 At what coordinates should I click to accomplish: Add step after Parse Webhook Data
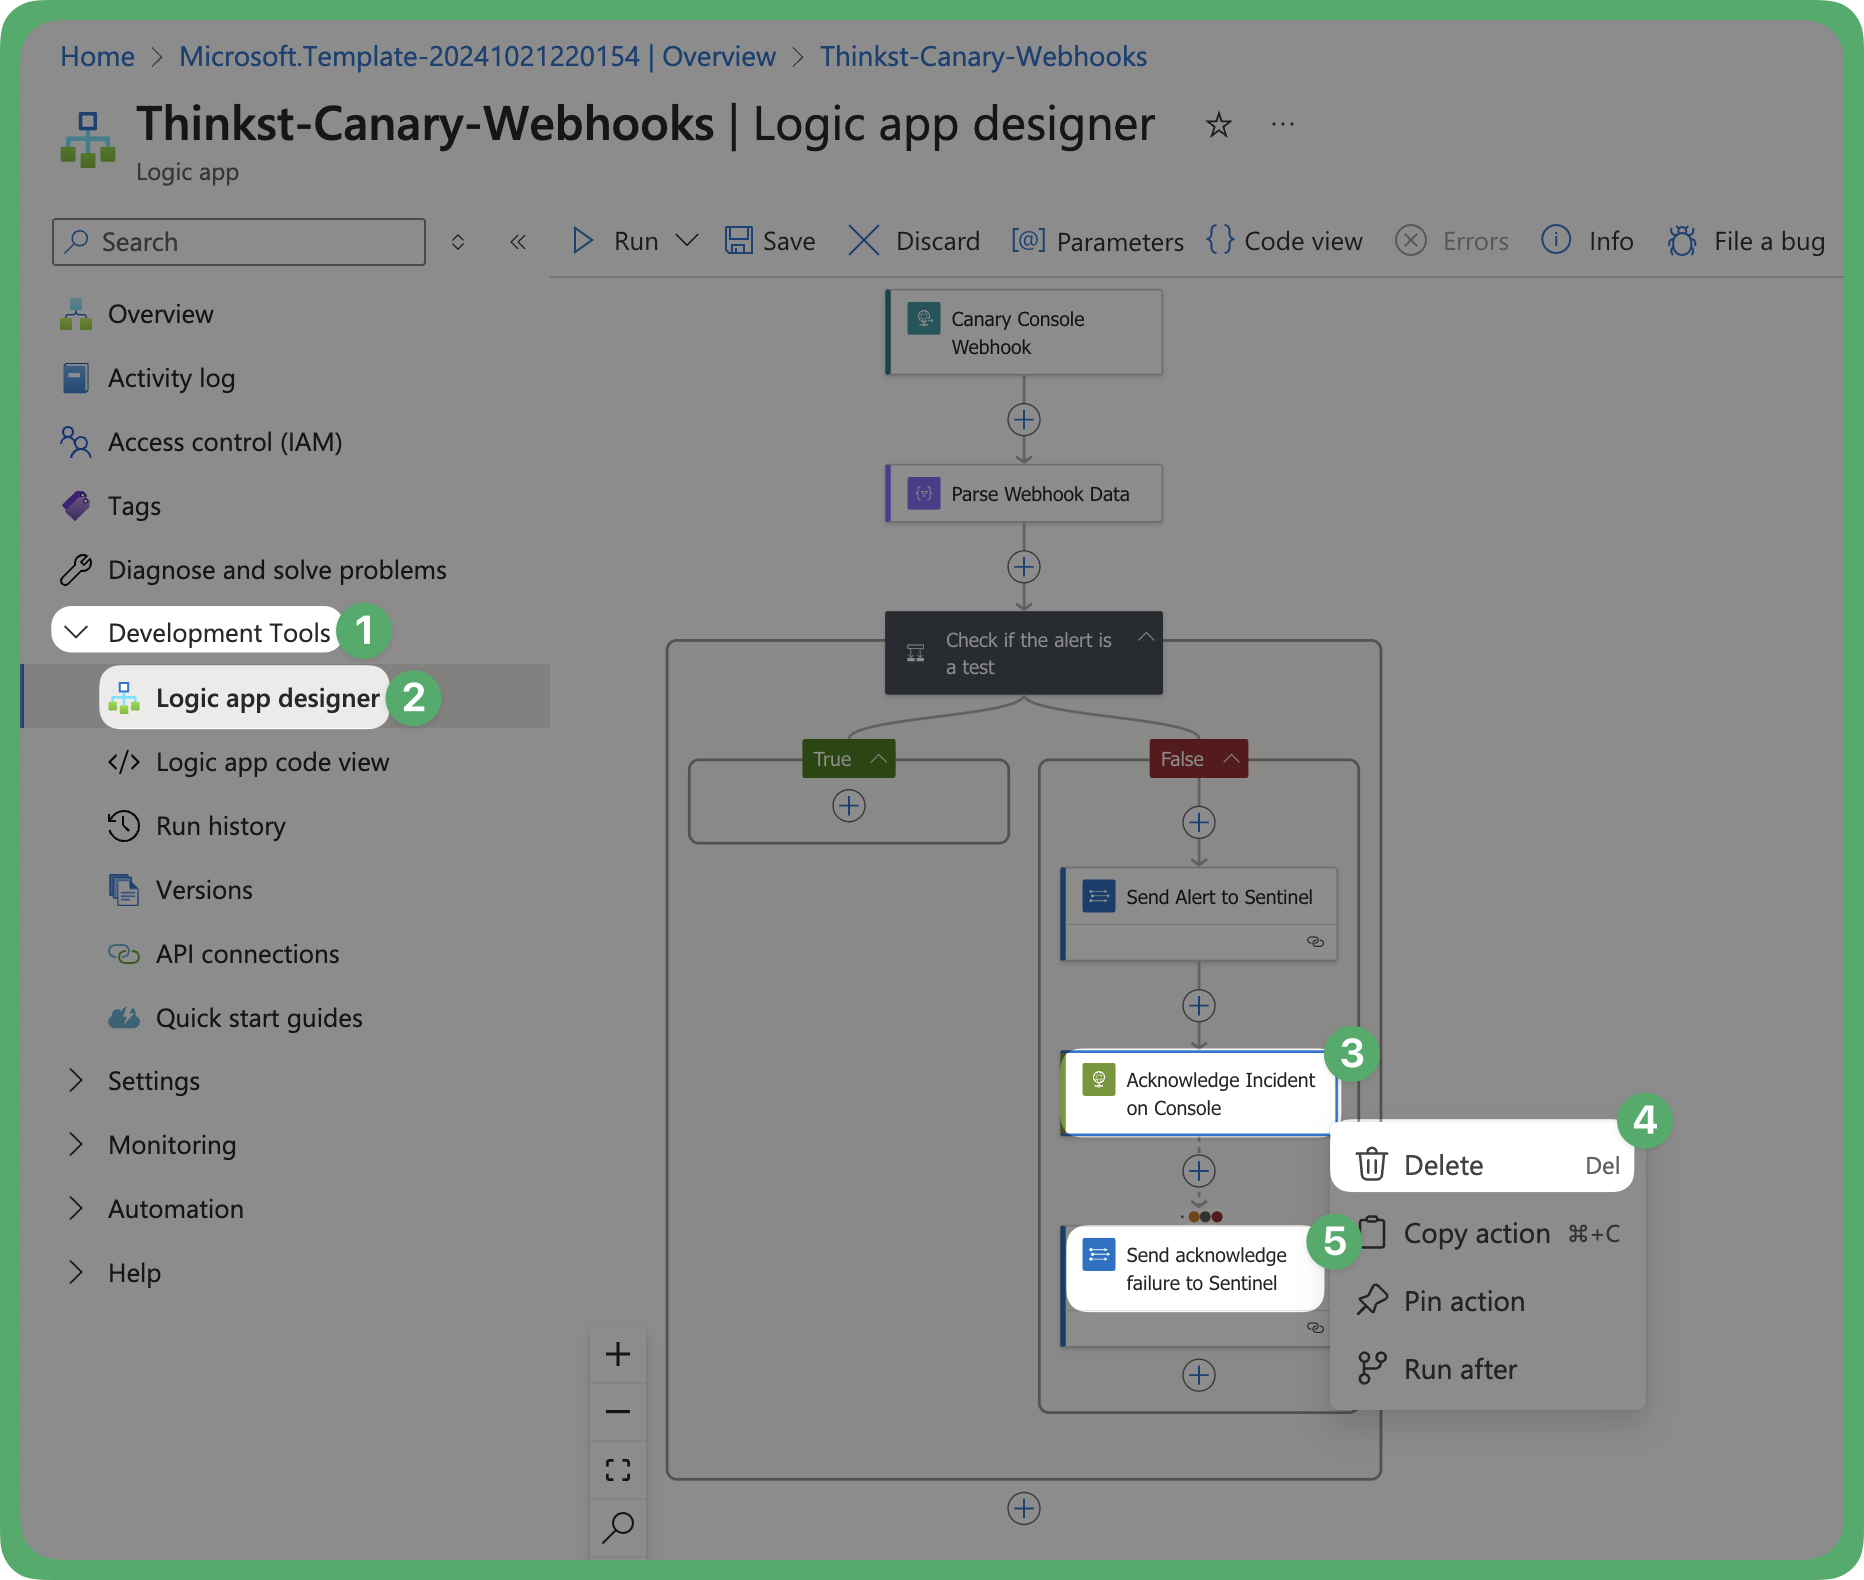click(x=1024, y=567)
